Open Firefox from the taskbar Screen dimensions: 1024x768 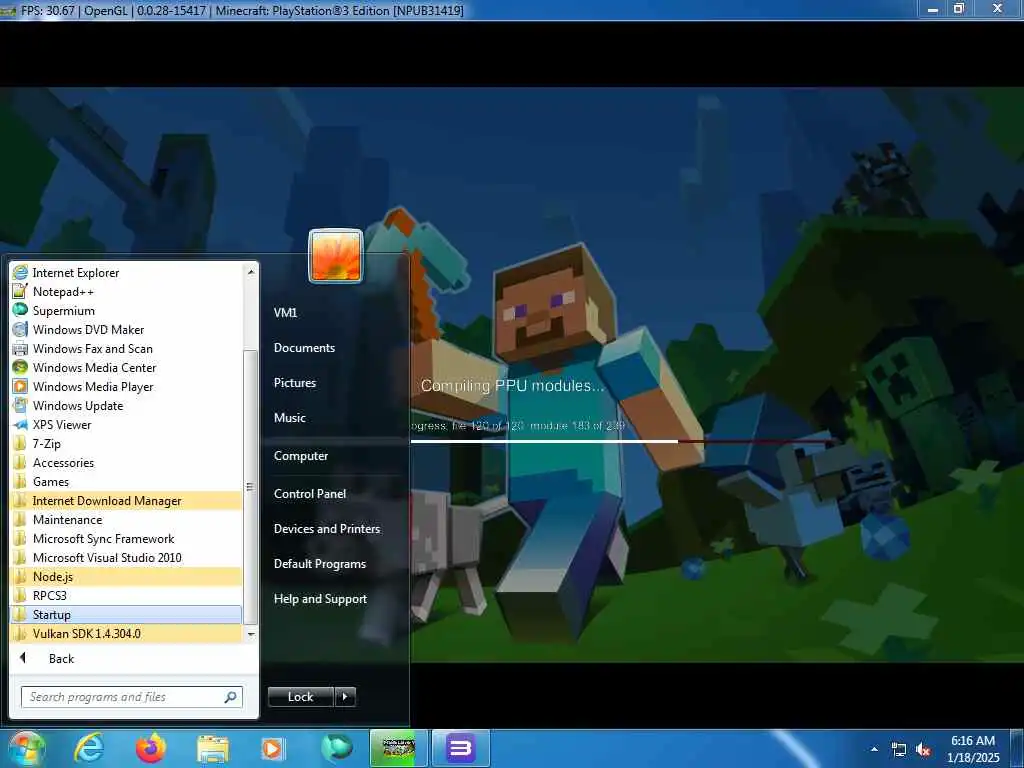[x=151, y=748]
